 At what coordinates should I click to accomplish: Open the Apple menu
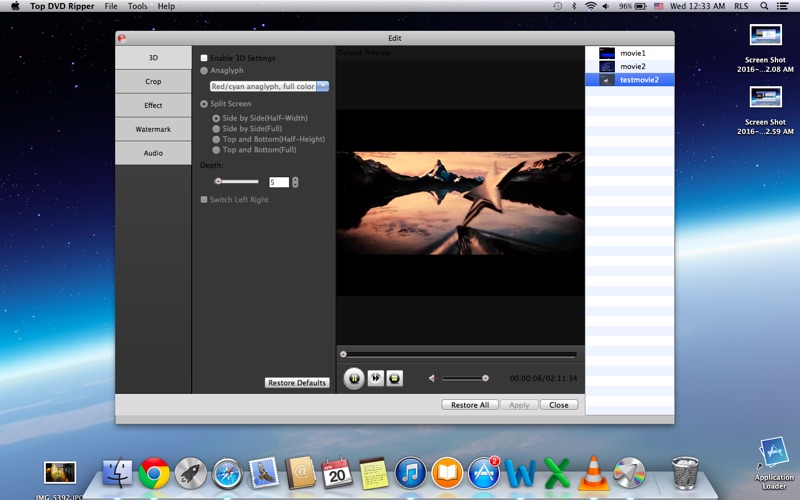point(15,6)
